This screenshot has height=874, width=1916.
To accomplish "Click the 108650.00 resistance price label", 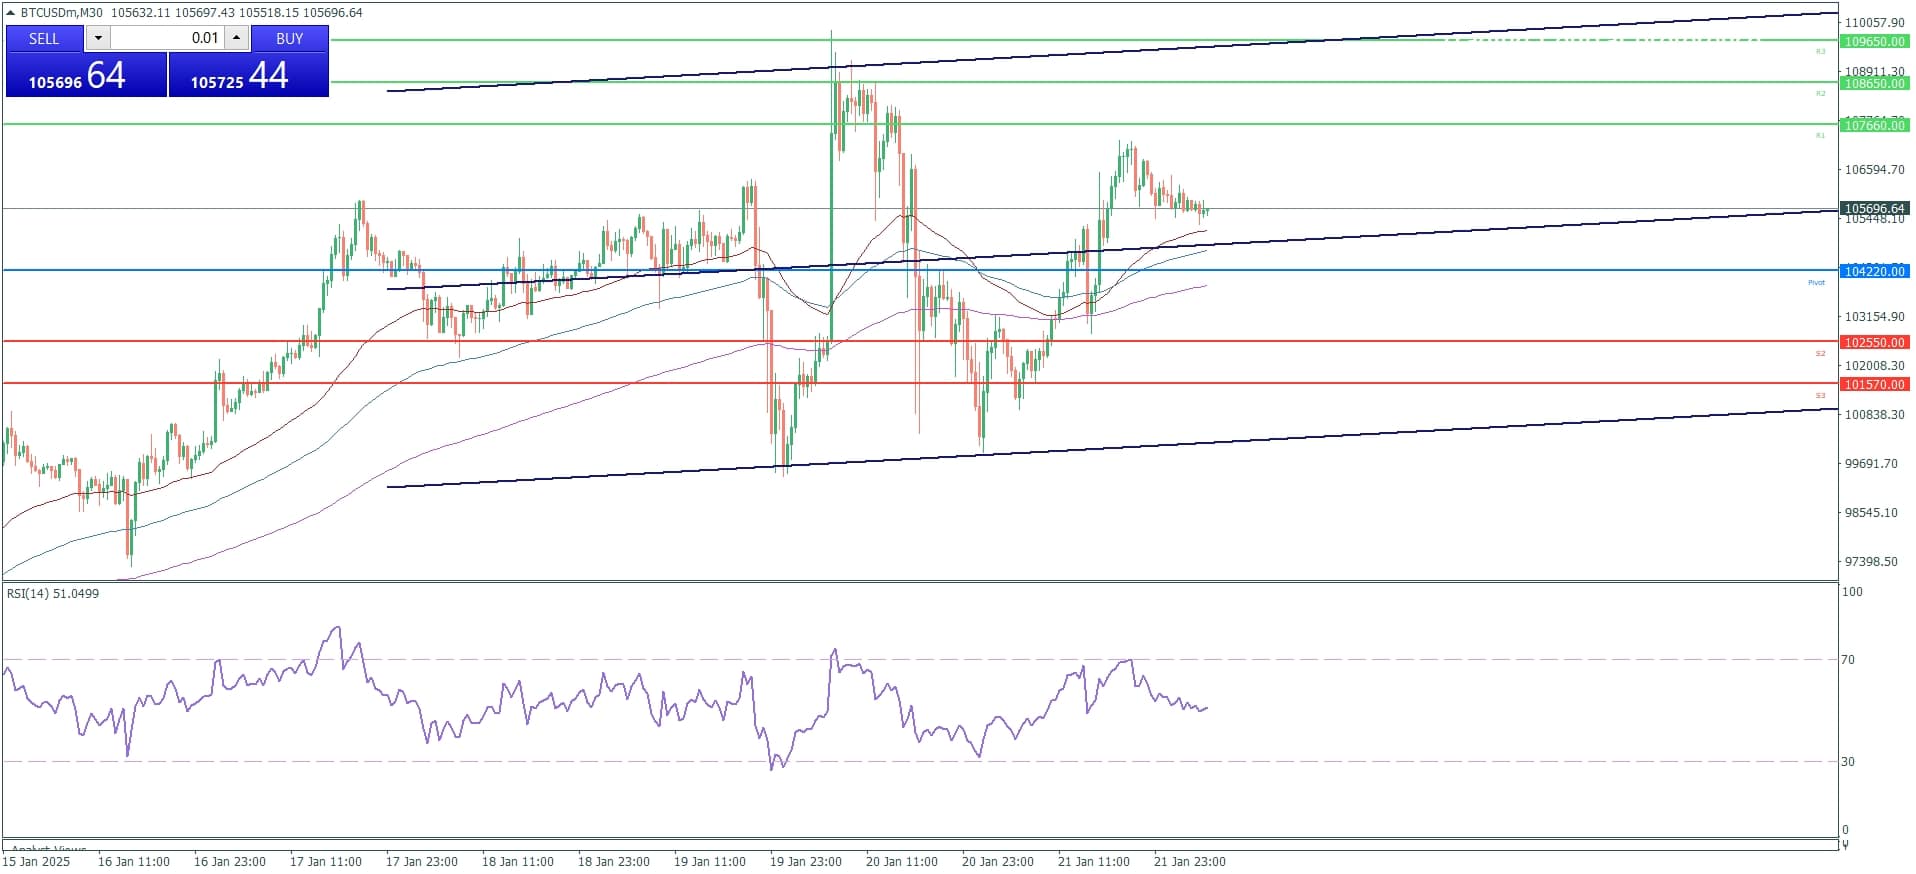I will [x=1874, y=84].
